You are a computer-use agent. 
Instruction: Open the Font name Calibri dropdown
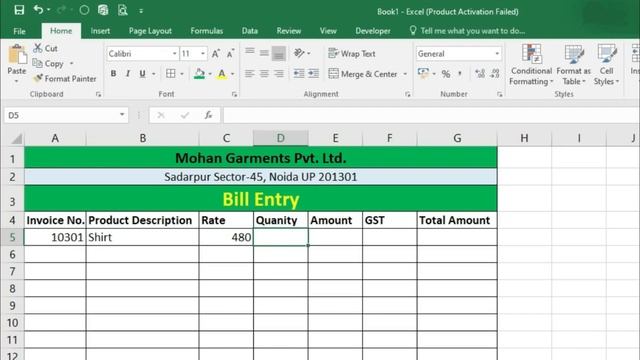pos(174,53)
